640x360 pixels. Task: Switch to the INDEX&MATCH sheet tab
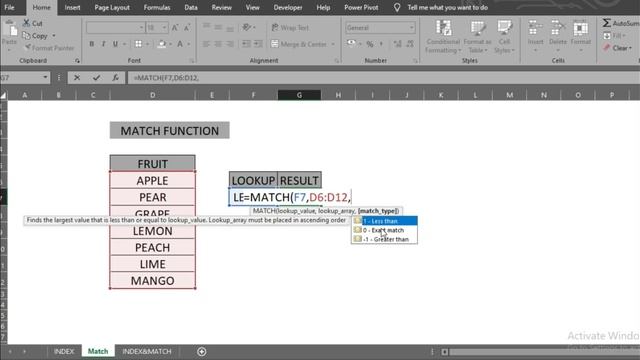(147, 351)
